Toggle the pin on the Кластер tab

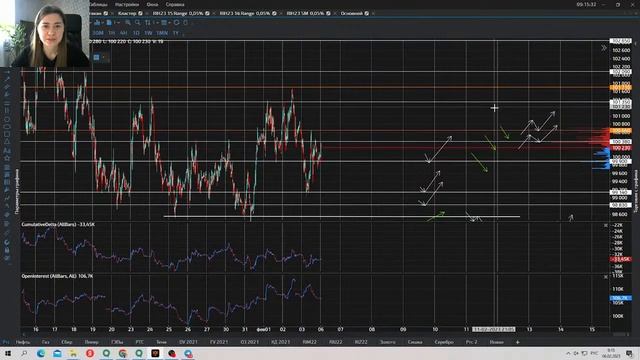point(140,13)
